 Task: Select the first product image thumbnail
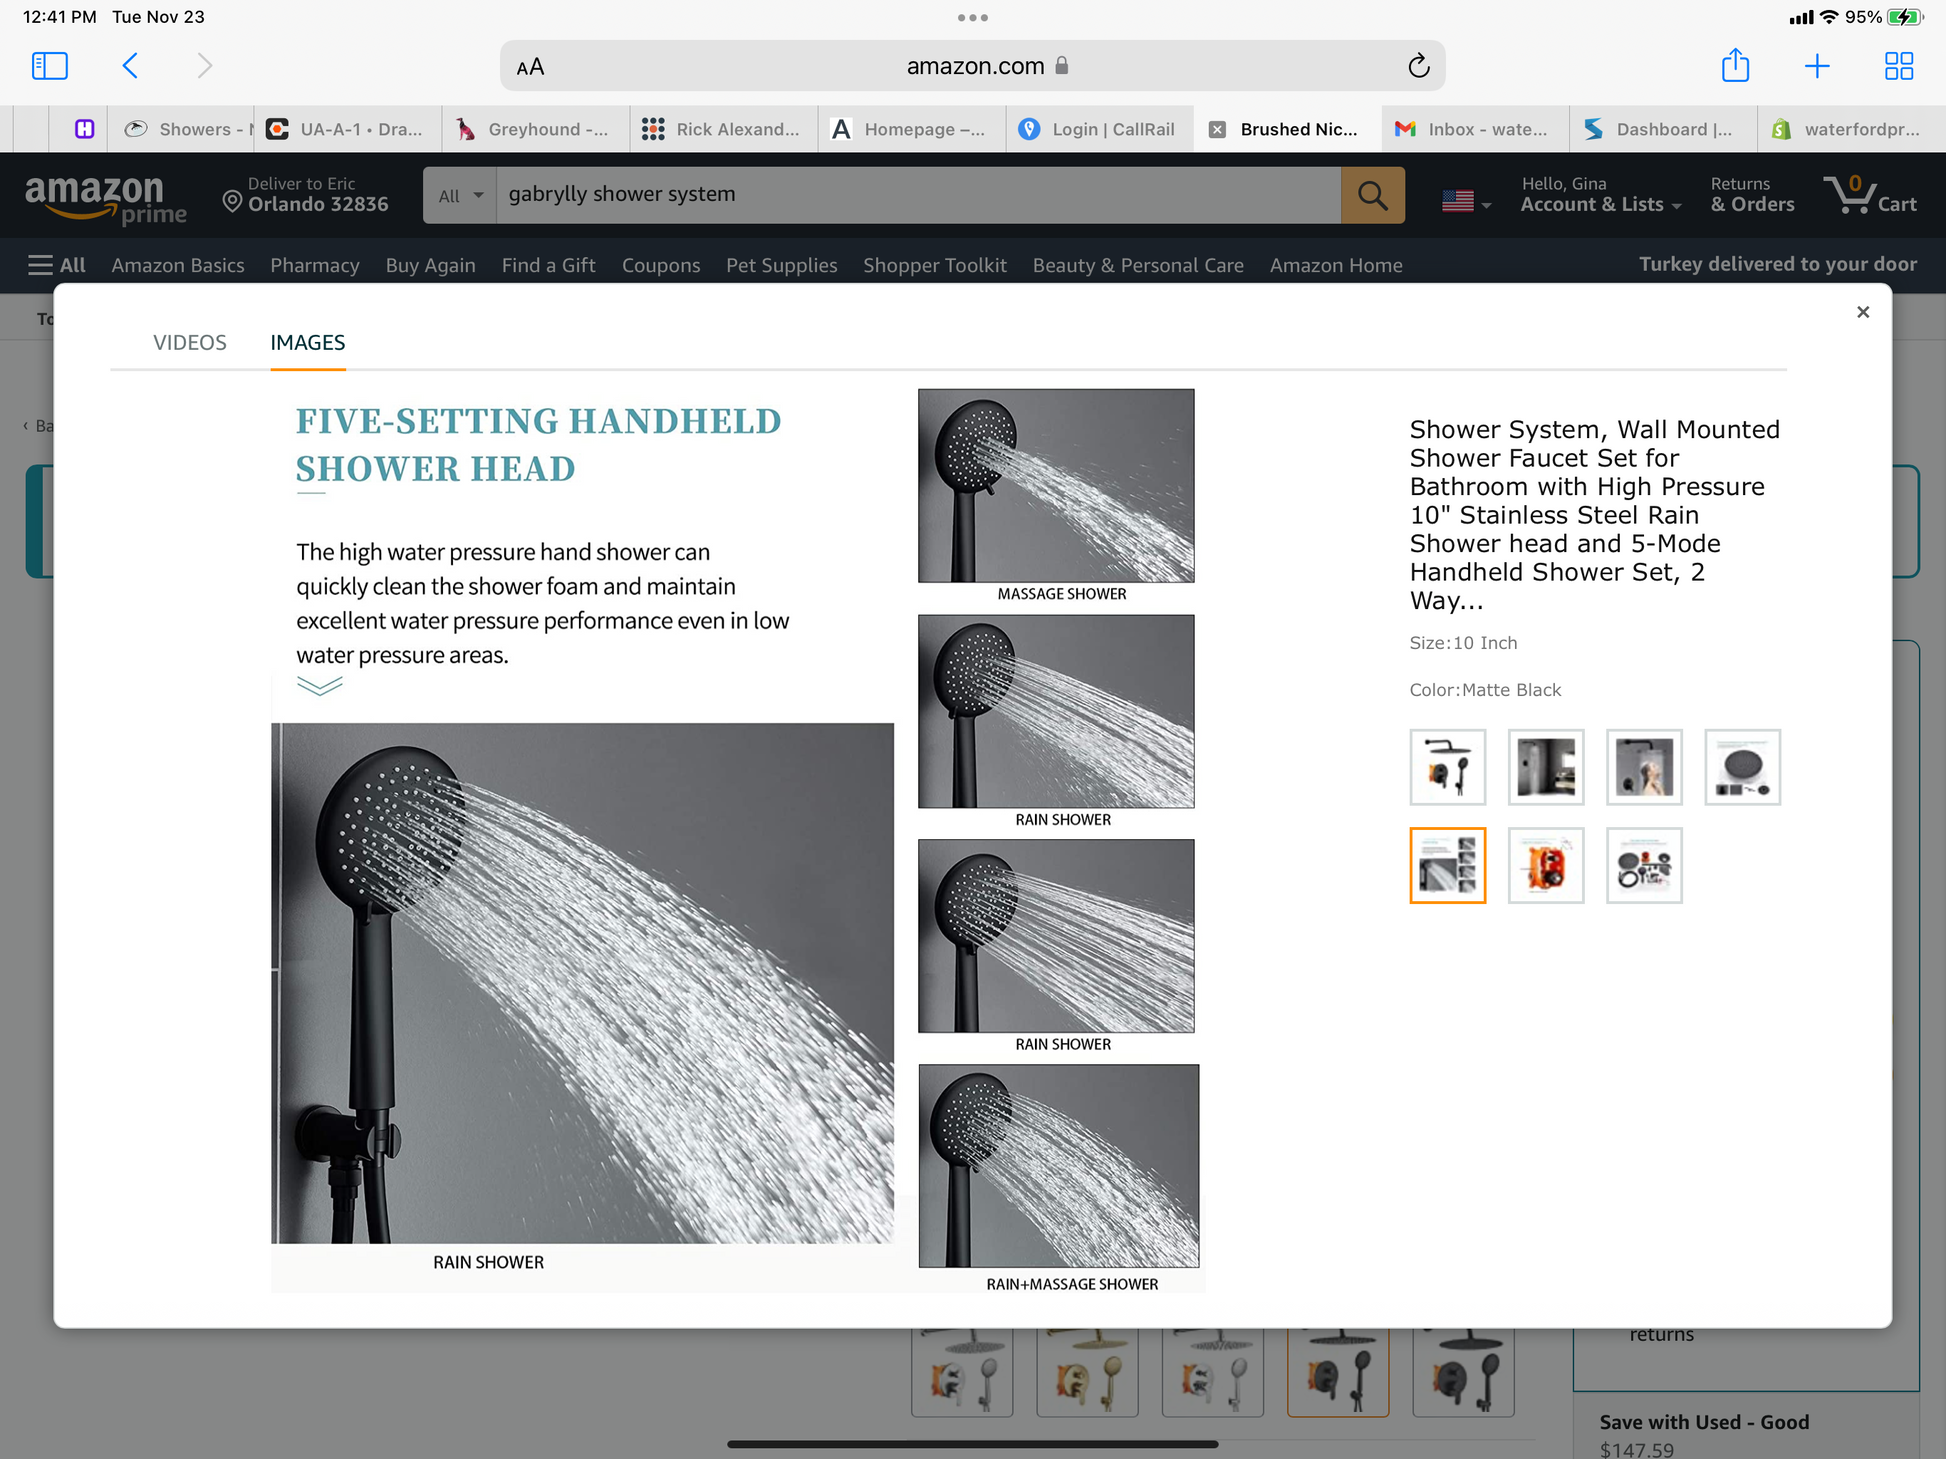pyautogui.click(x=1447, y=767)
